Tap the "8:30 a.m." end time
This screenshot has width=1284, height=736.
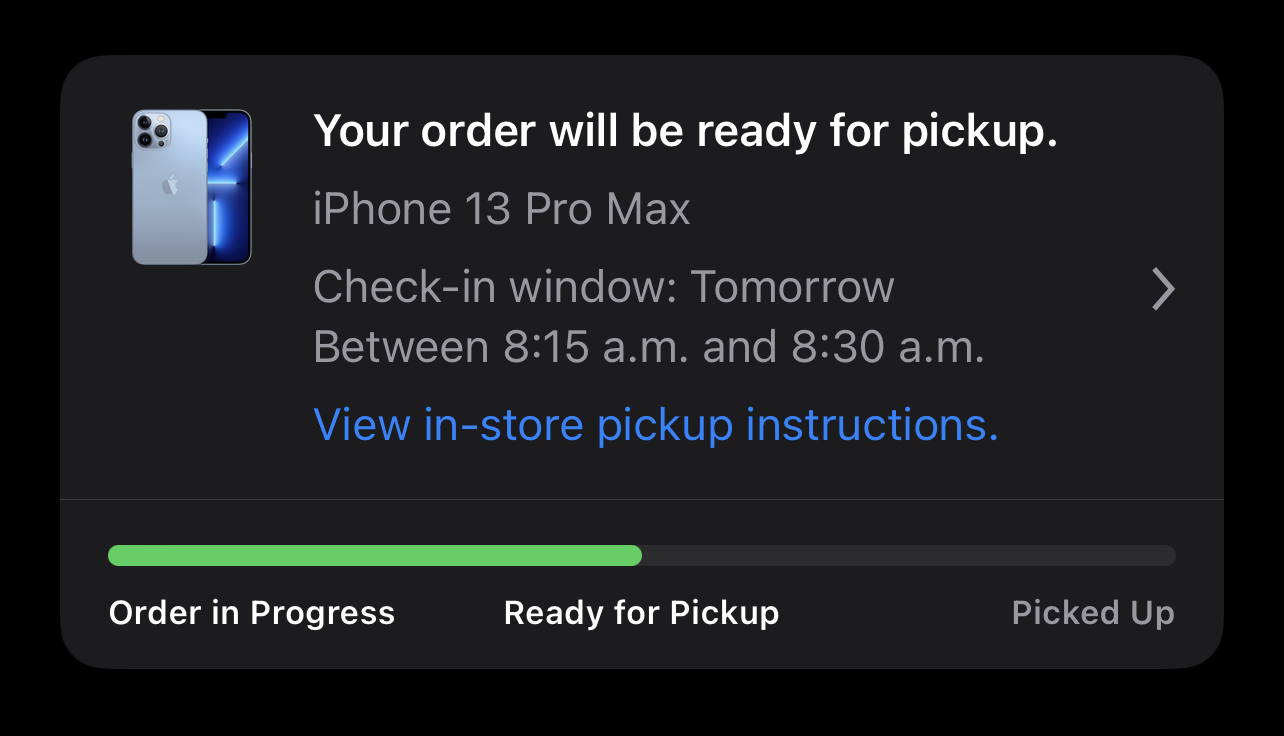(888, 347)
